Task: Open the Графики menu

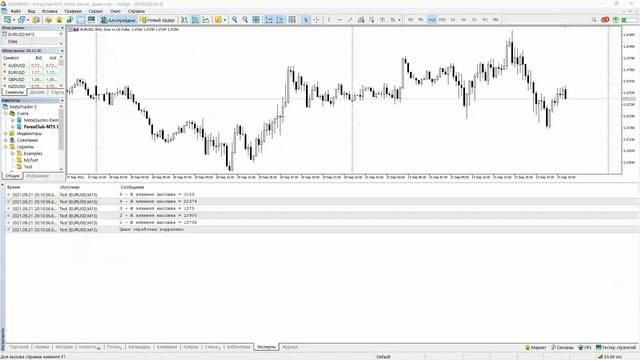Action: [x=73, y=11]
